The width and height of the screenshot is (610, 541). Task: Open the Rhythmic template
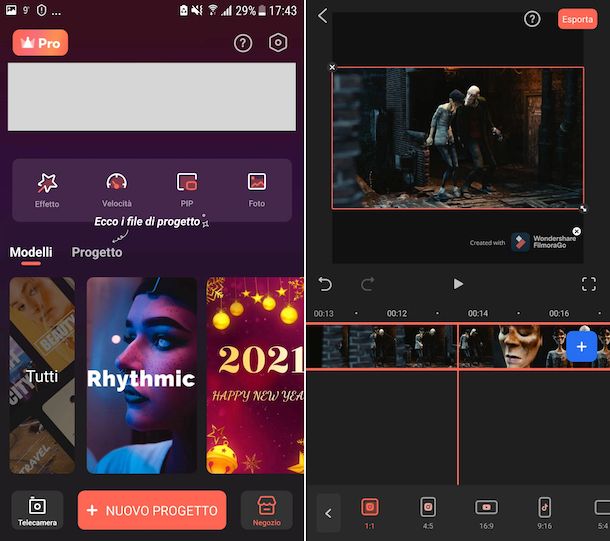[142, 375]
